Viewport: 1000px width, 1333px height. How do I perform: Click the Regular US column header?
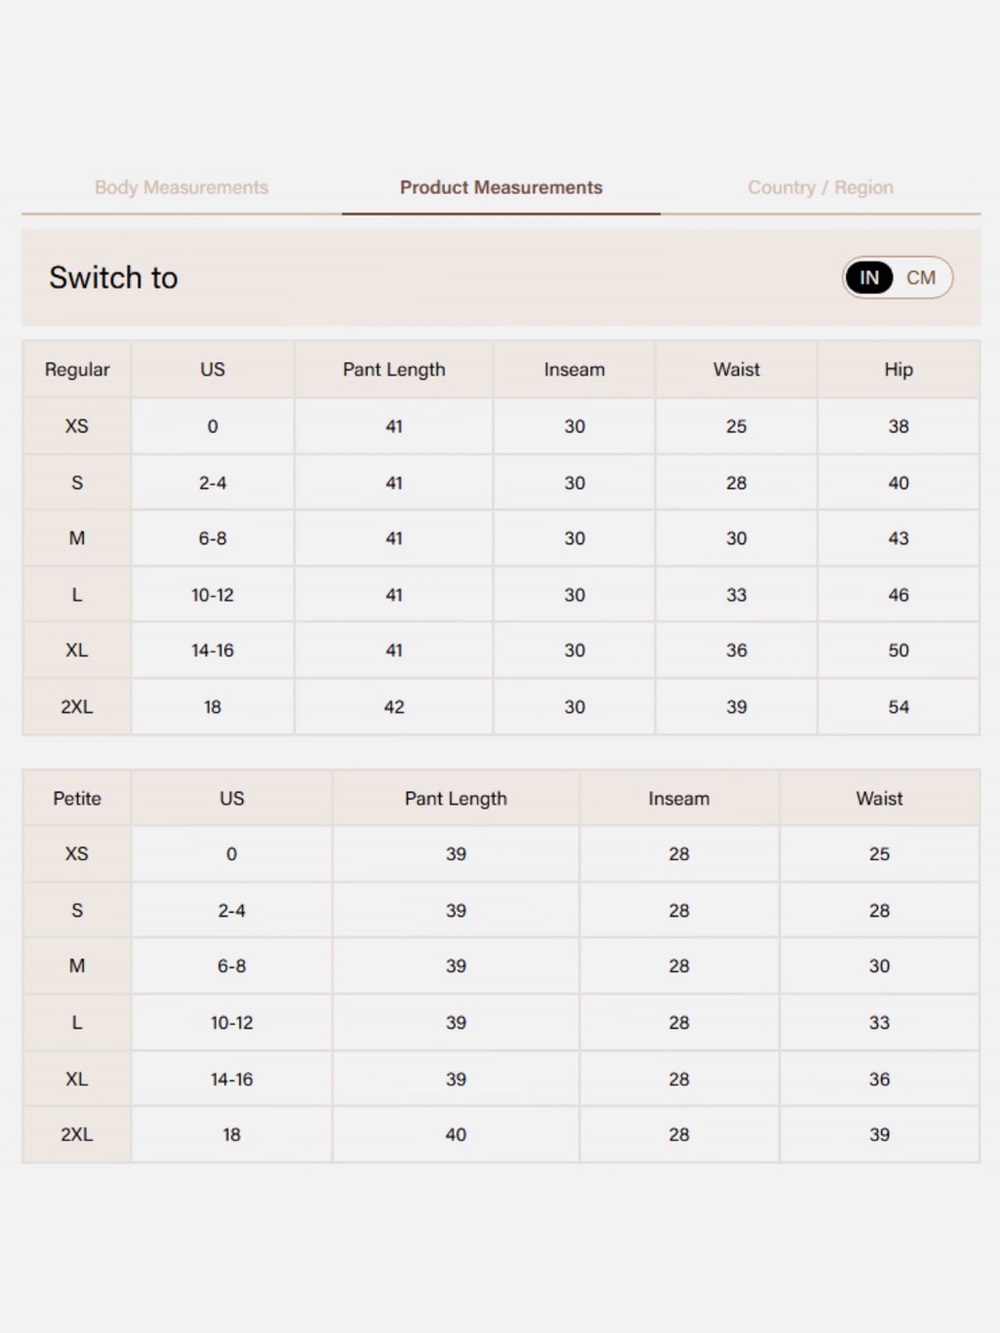click(x=212, y=370)
